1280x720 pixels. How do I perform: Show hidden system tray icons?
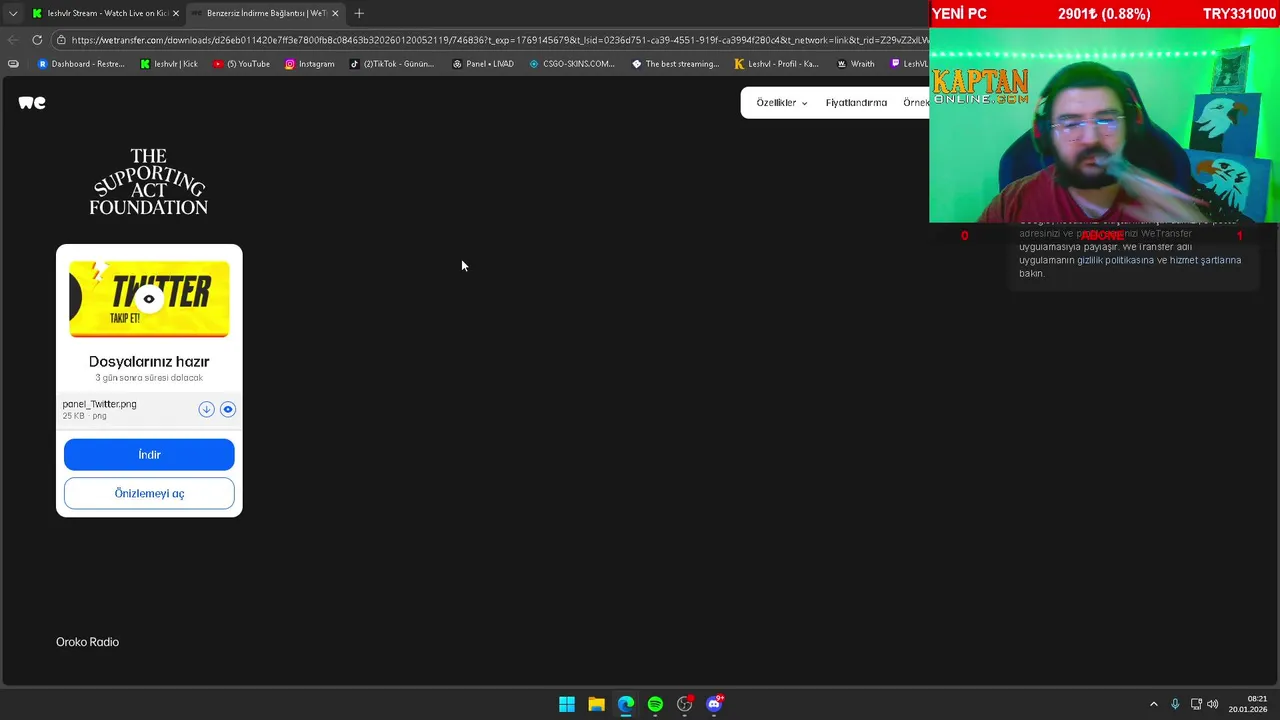1154,704
